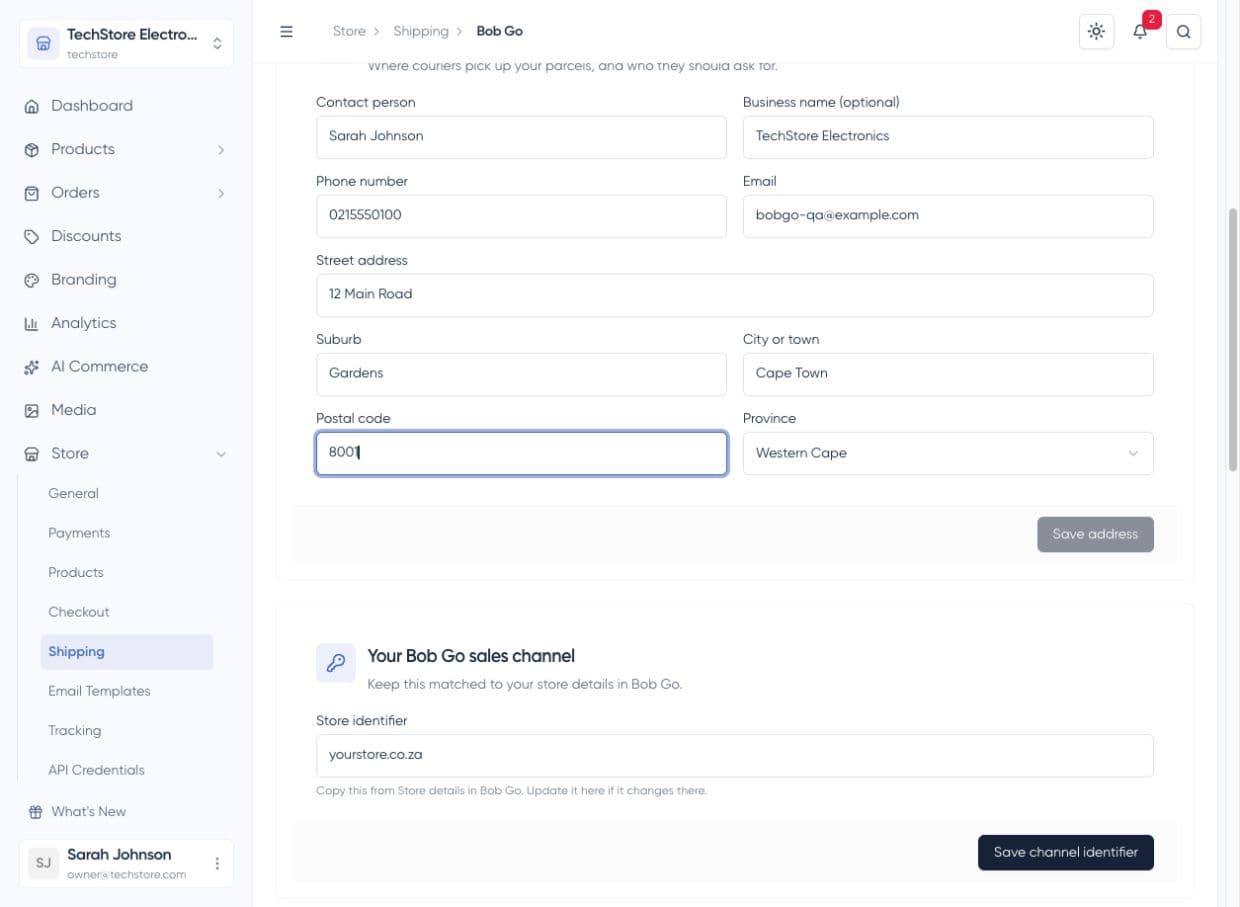The width and height of the screenshot is (1240, 907).
Task: Open the TechStore store switcher
Action: [126, 43]
